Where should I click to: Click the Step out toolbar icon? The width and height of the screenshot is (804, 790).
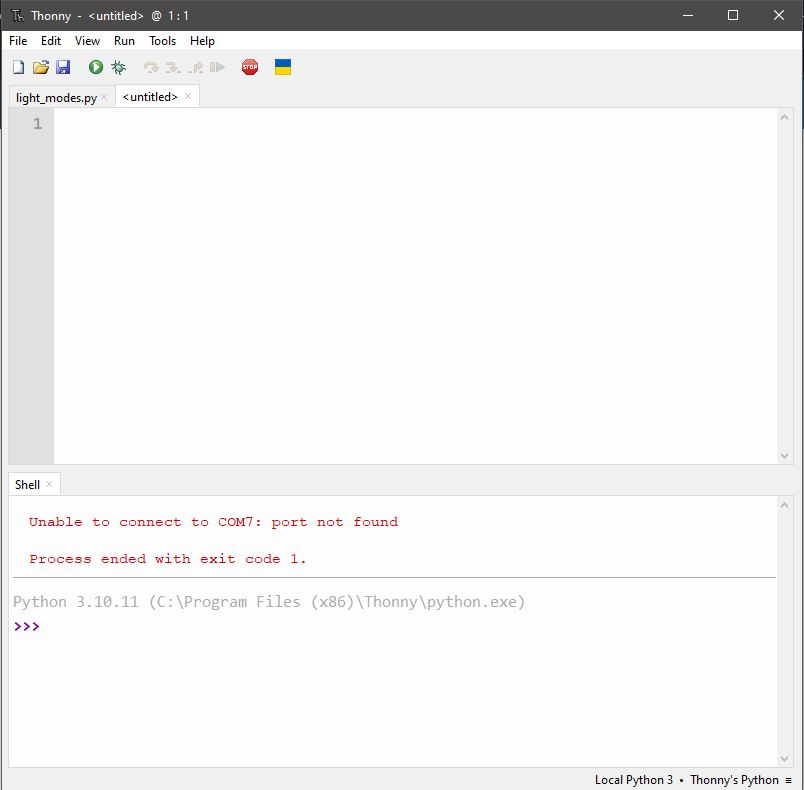[x=195, y=67]
